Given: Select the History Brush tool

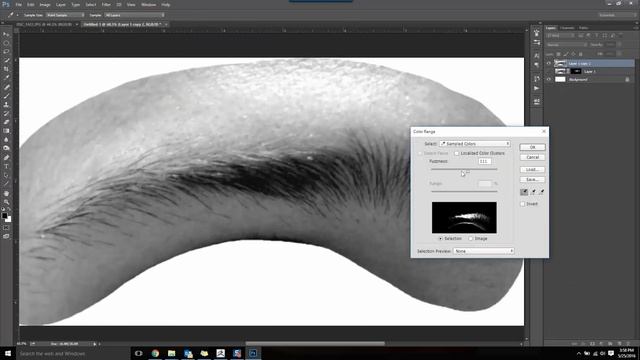Looking at the screenshot, I should coord(6,113).
